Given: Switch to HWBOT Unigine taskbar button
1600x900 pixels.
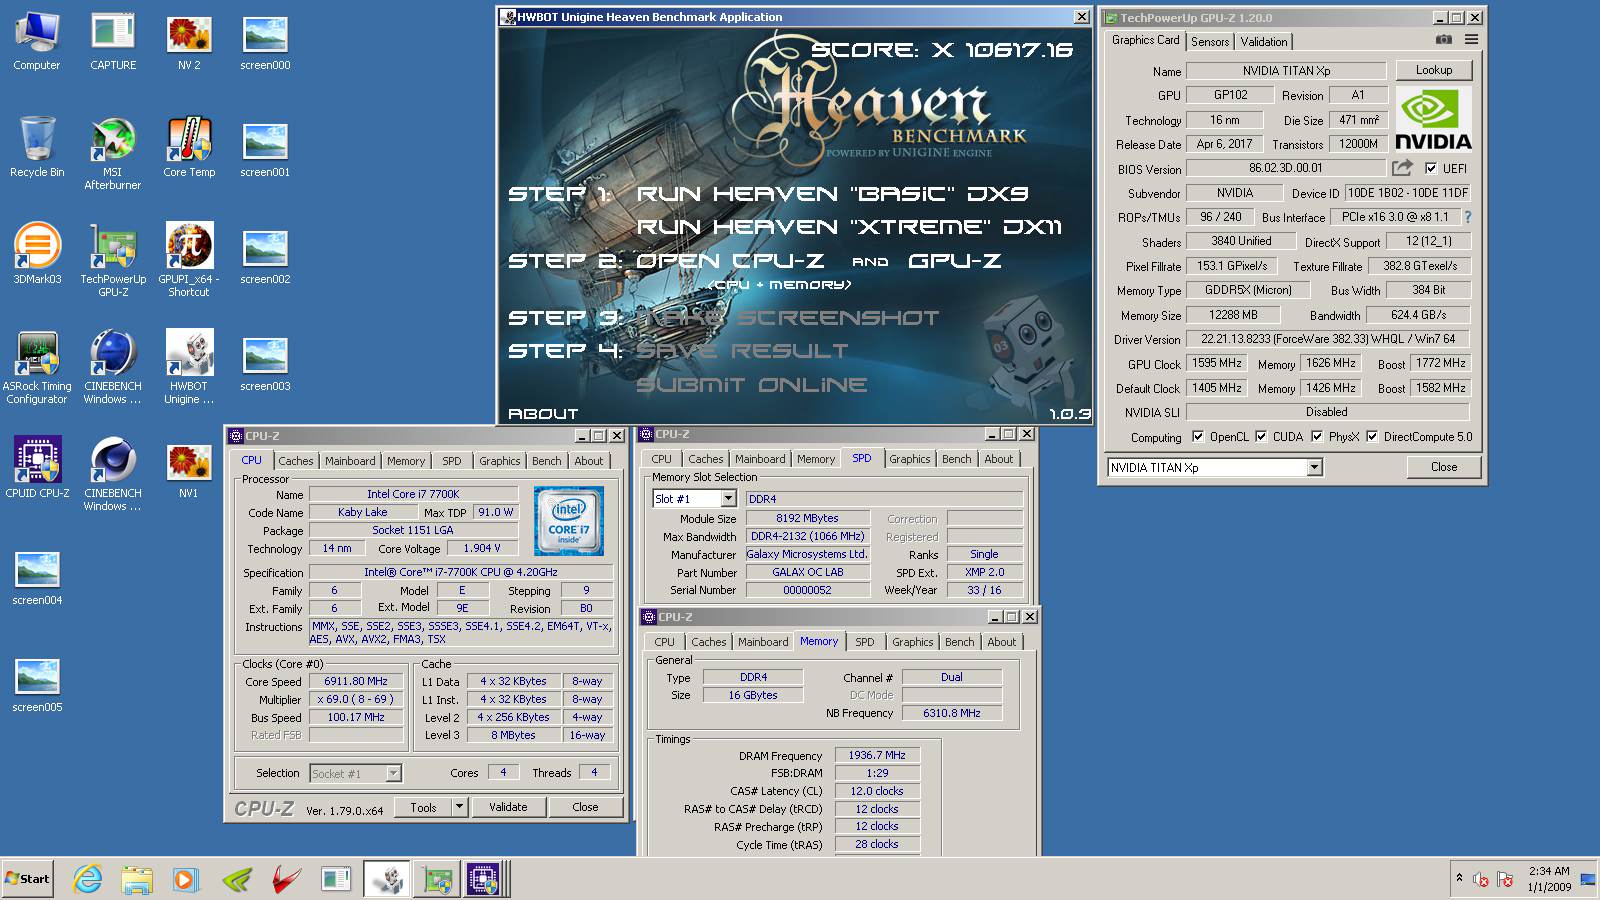Looking at the screenshot, I should 386,879.
